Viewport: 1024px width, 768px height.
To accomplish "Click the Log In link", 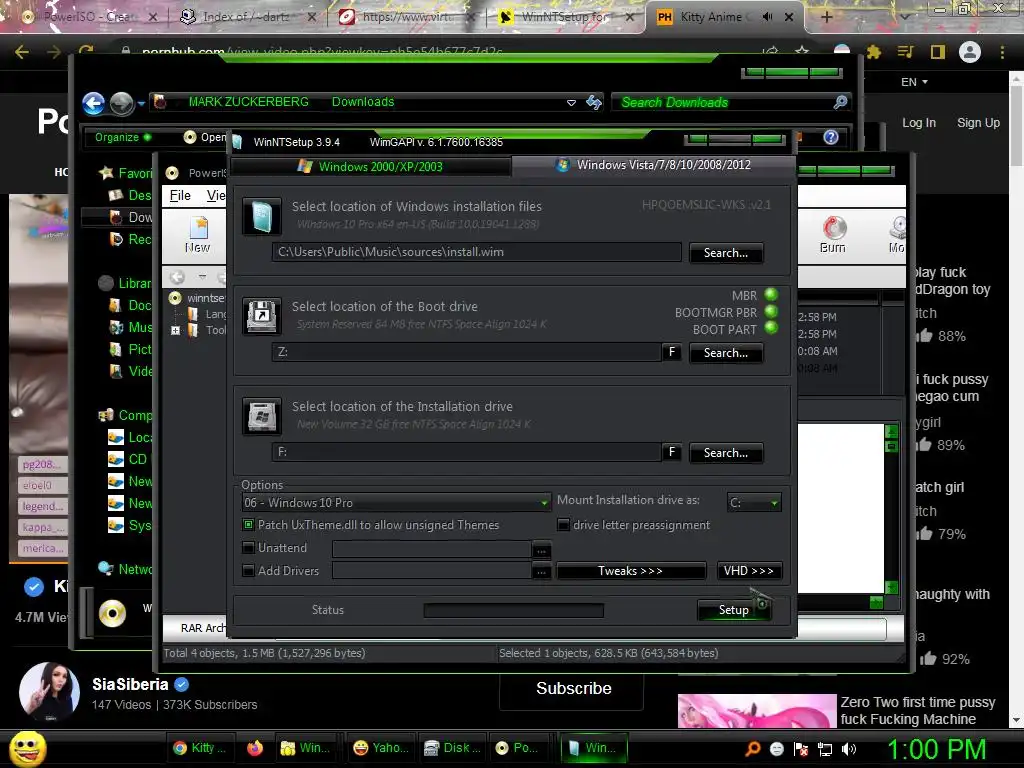I will click(x=918, y=123).
